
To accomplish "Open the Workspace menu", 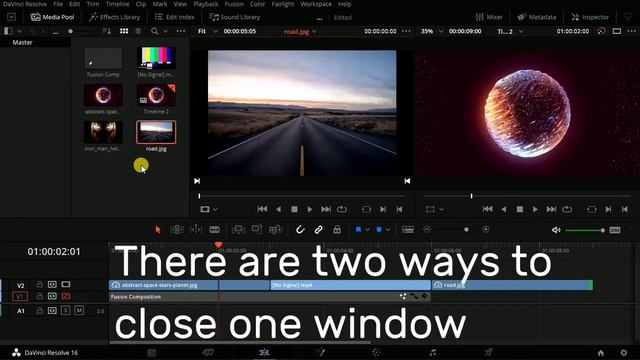I will point(316,4).
